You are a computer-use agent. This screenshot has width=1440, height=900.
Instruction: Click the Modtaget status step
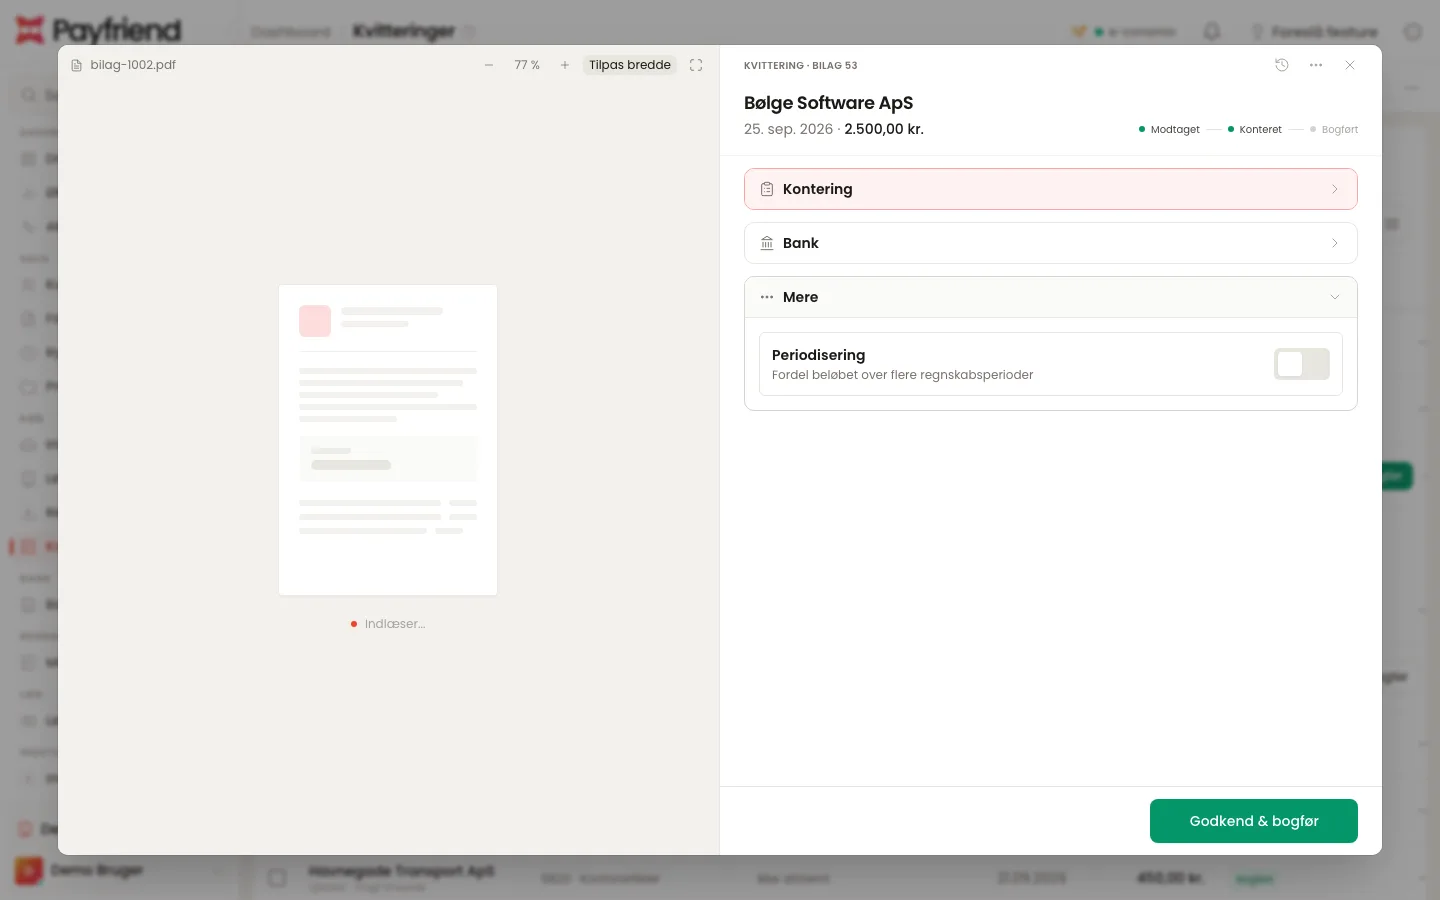tap(1169, 129)
